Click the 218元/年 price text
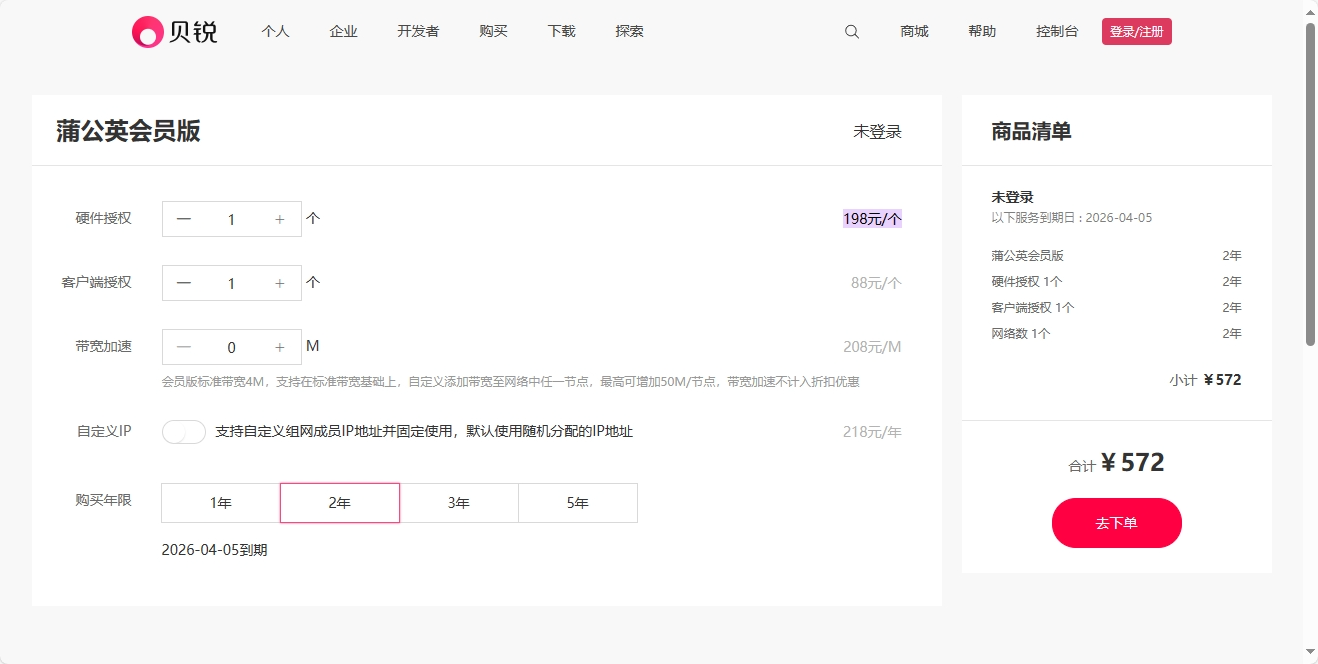 [x=872, y=432]
